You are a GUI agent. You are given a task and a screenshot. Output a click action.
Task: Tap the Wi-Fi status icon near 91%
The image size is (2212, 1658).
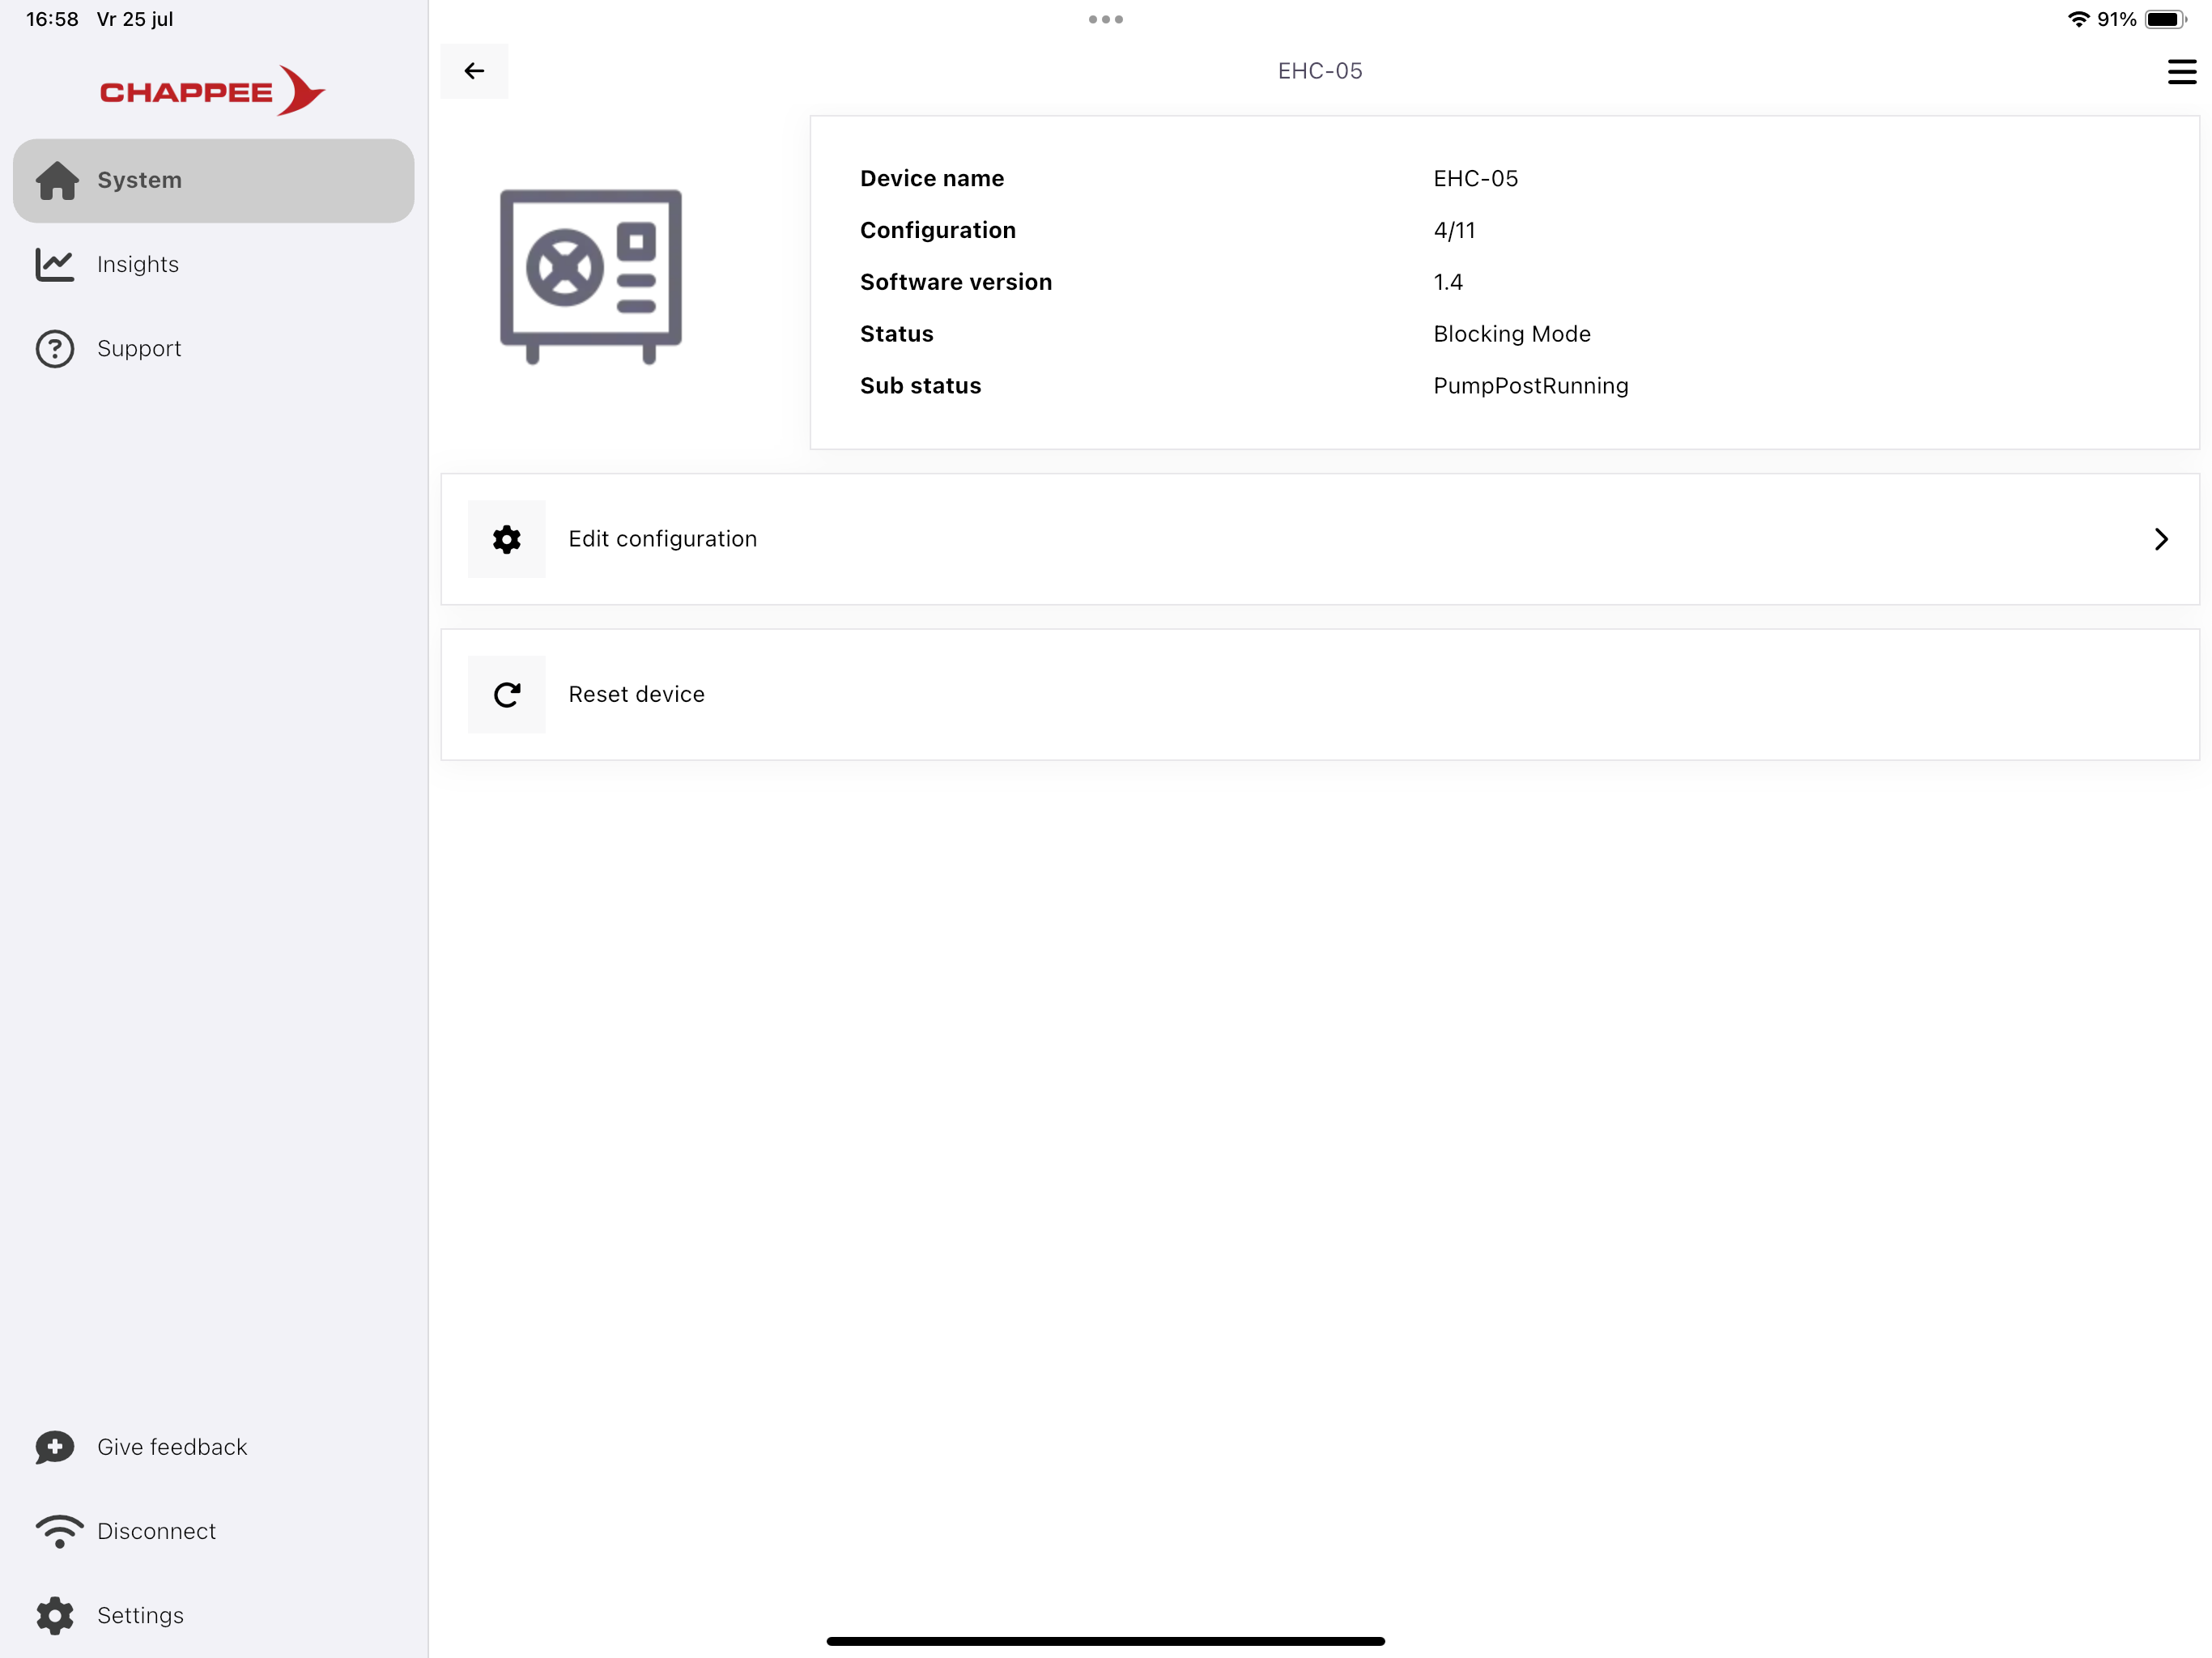tap(2079, 19)
